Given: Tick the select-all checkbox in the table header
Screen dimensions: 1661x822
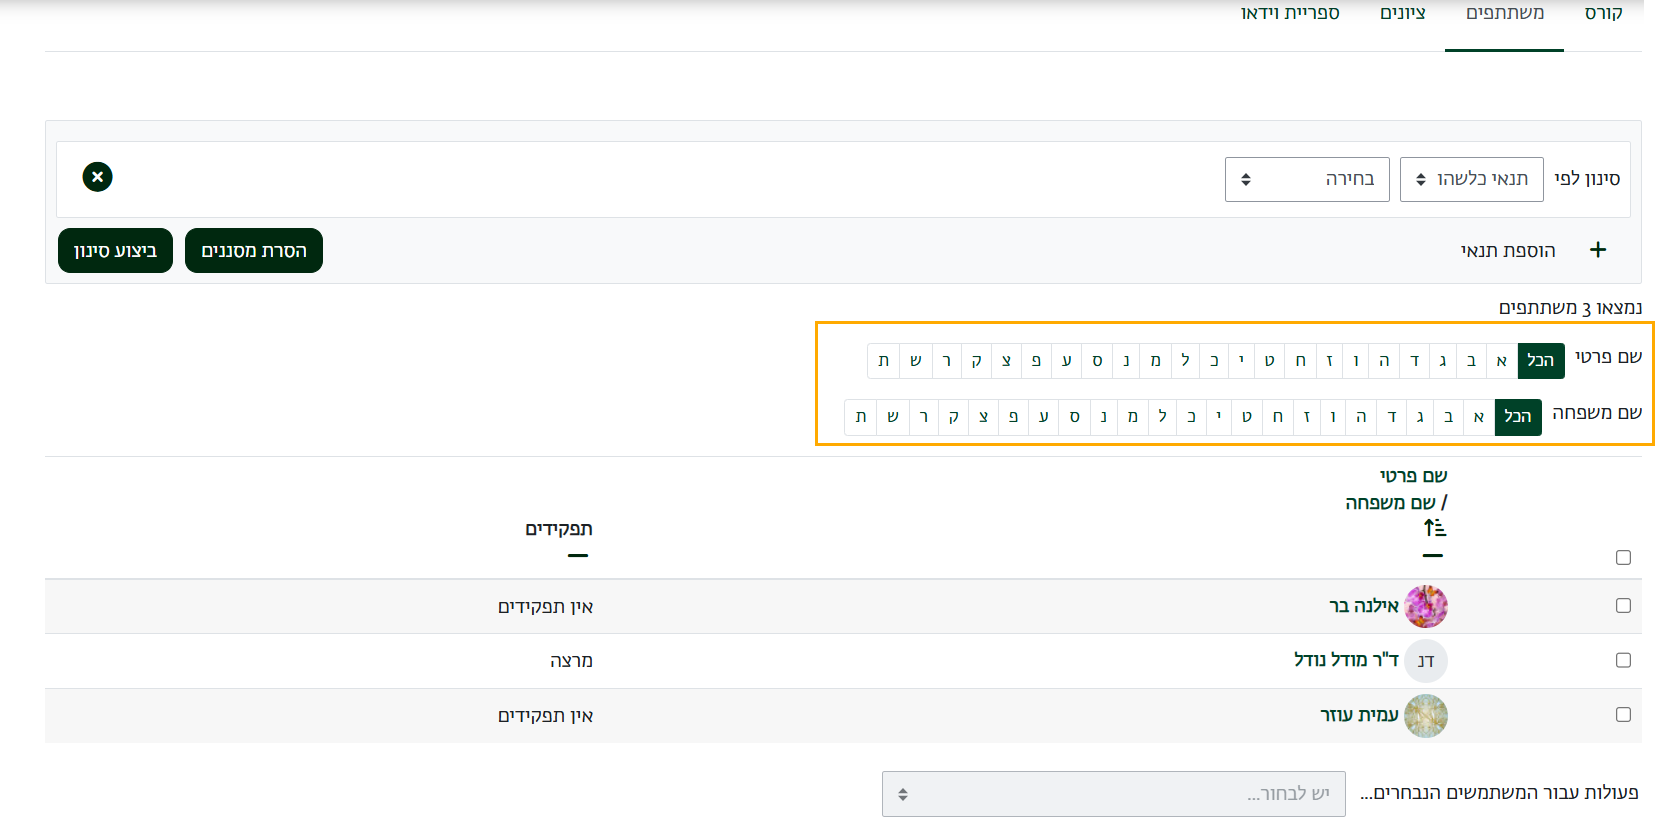Looking at the screenshot, I should point(1623,557).
